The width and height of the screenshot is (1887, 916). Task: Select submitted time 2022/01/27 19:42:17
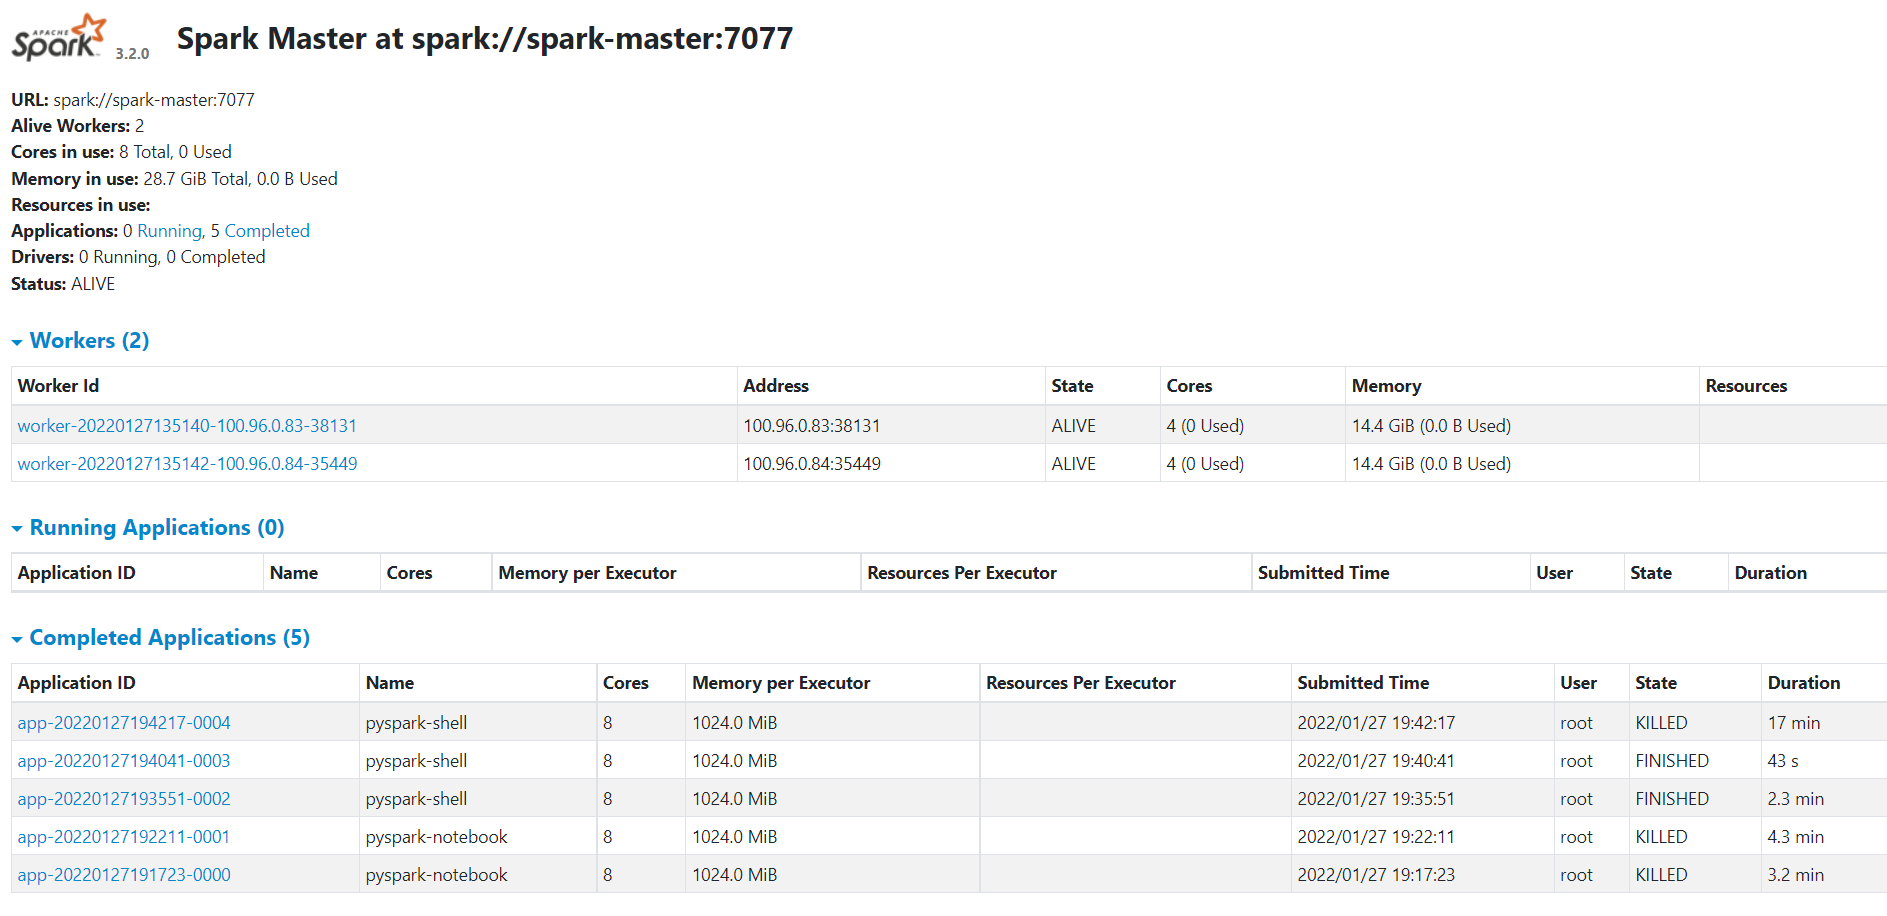pos(1376,723)
